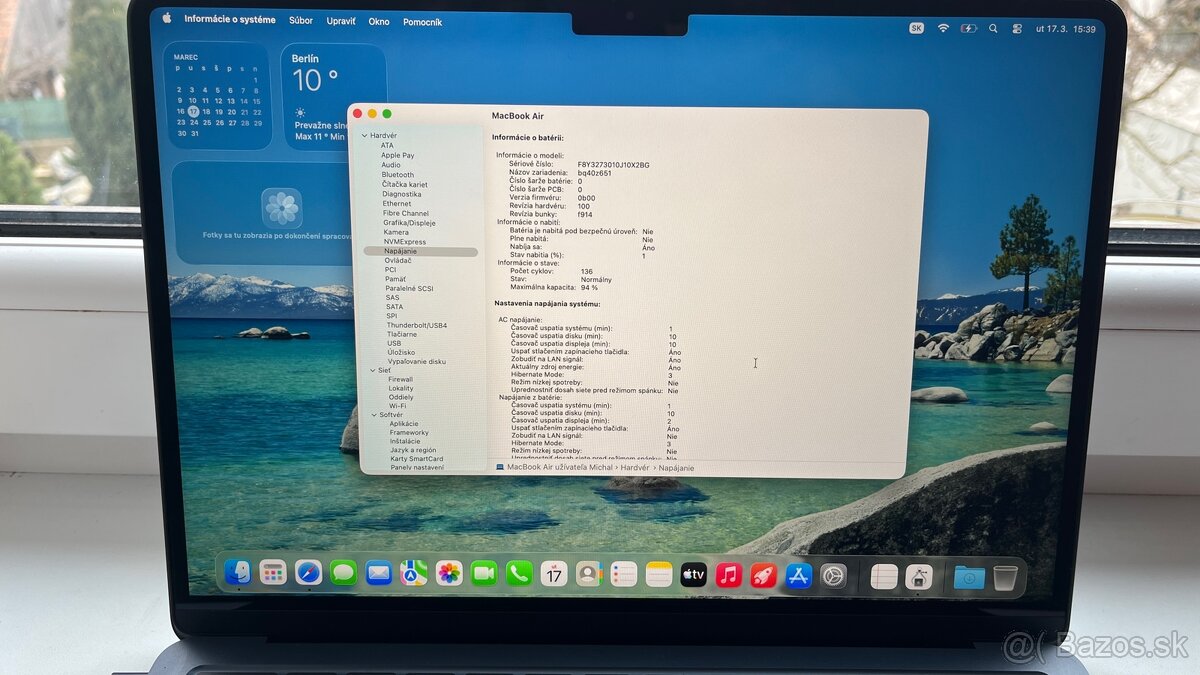The image size is (1200, 675).
Task: Click the battery status icon in menu bar
Action: [968, 28]
